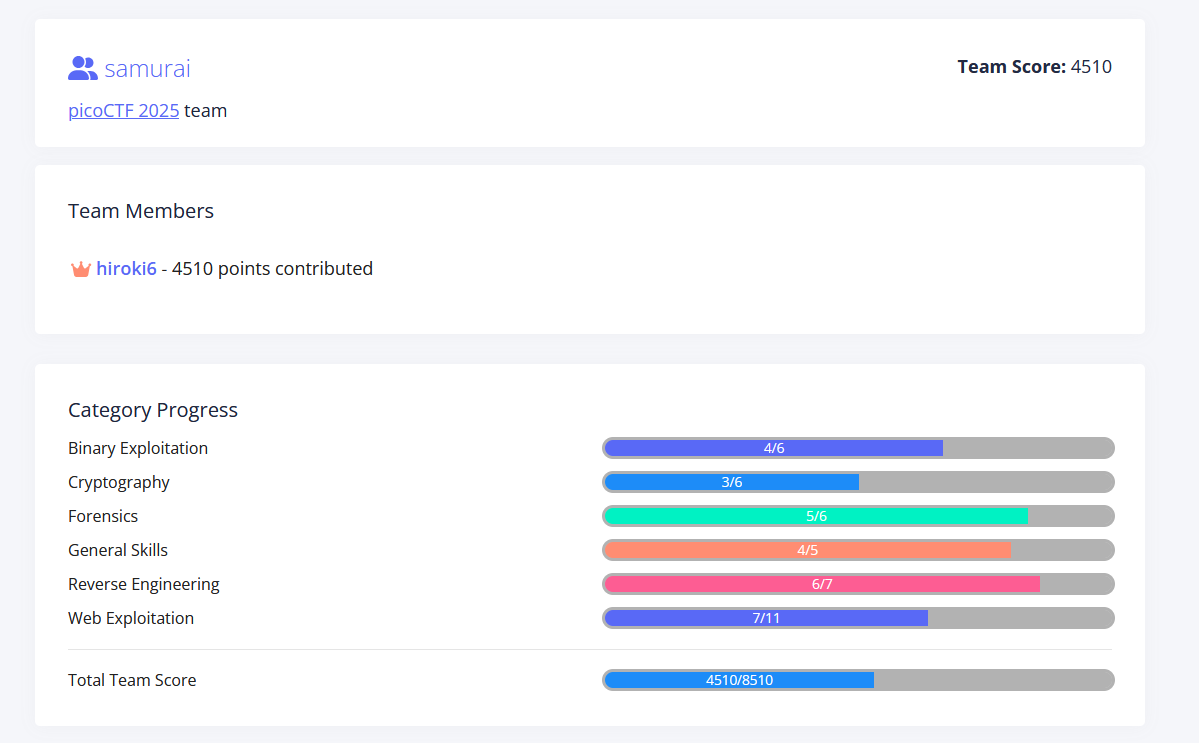Click the Reverse Engineering category label
The height and width of the screenshot is (743, 1199).
point(144,584)
